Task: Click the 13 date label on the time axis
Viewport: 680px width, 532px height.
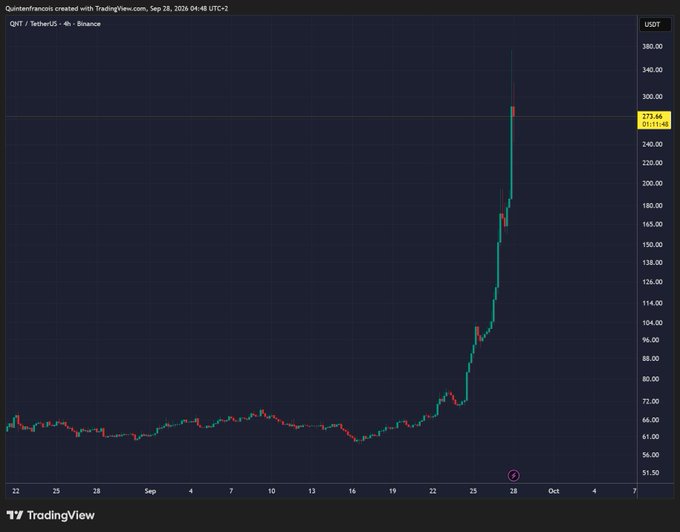Action: 312,491
